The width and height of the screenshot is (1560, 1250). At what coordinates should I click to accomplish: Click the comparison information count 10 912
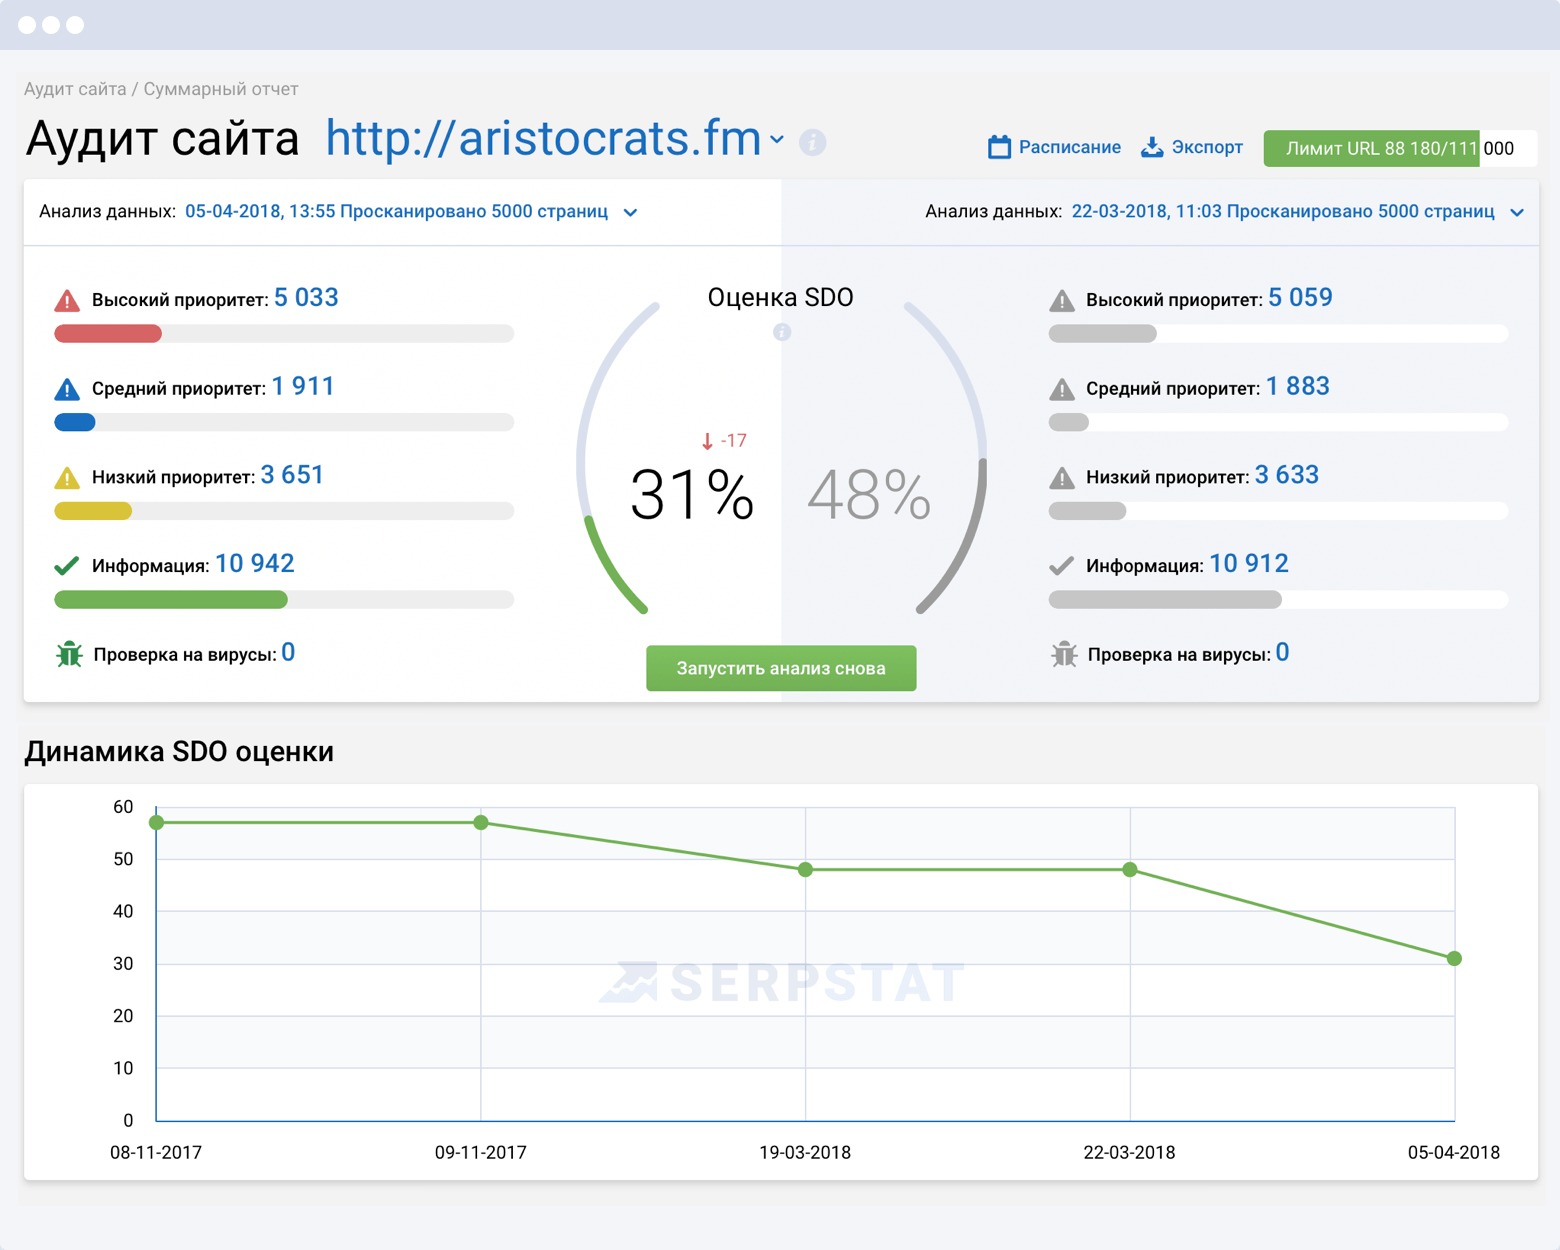[1249, 564]
